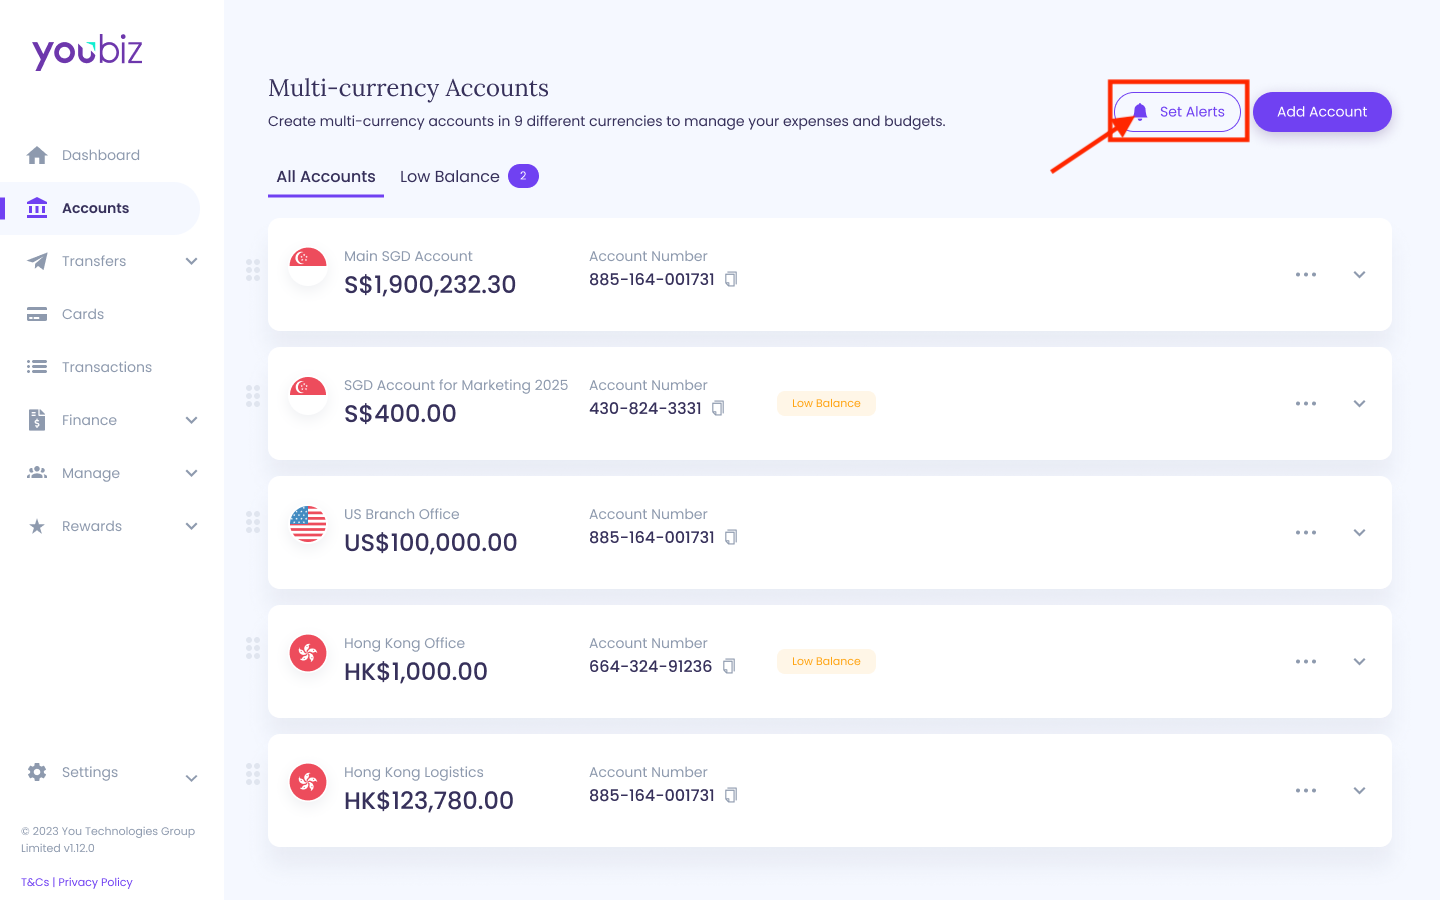The width and height of the screenshot is (1440, 900).
Task: Click the youbiz logo
Action: pyautogui.click(x=87, y=50)
